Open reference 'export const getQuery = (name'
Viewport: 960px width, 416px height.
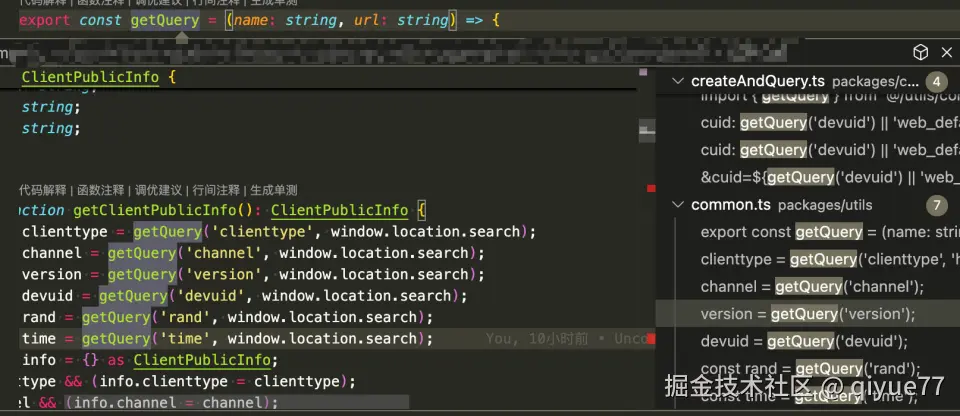click(x=830, y=232)
